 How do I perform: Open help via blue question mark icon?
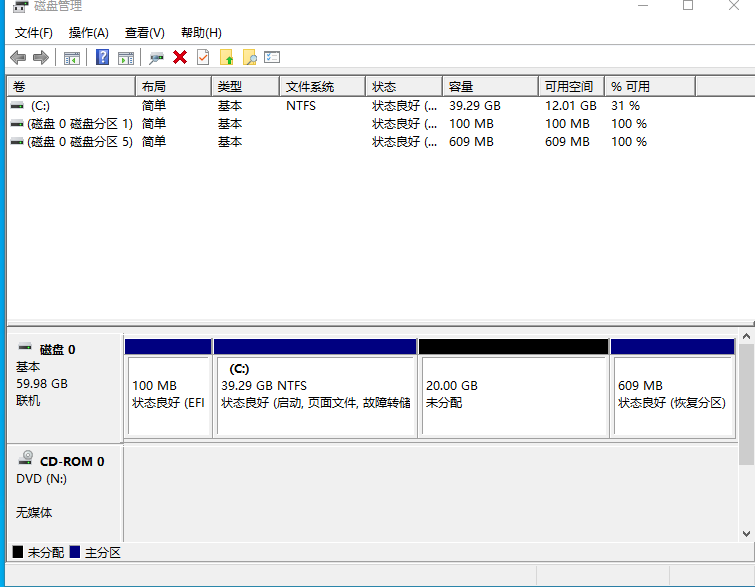point(102,58)
